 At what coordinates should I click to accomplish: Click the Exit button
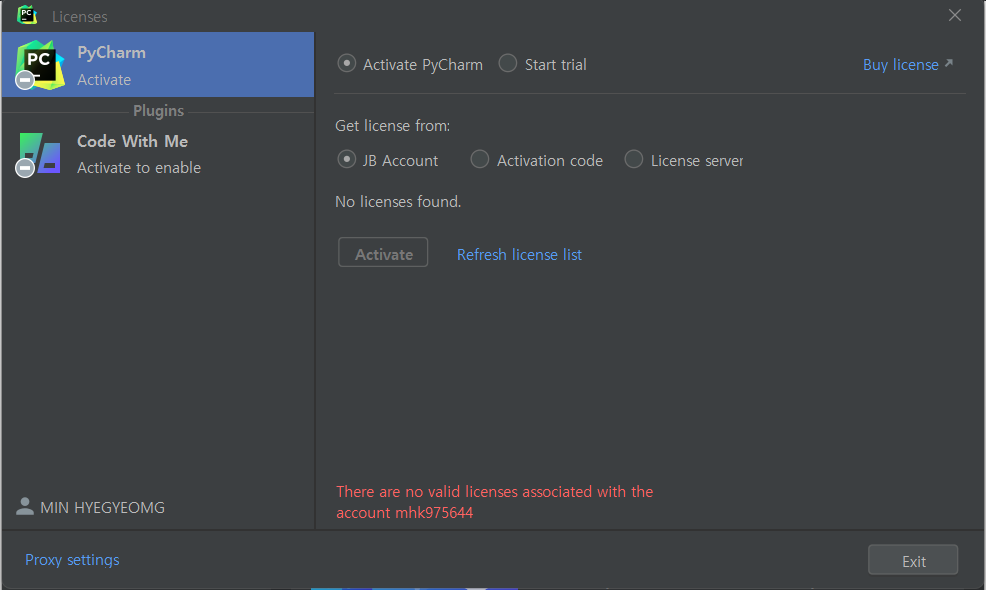click(913, 560)
